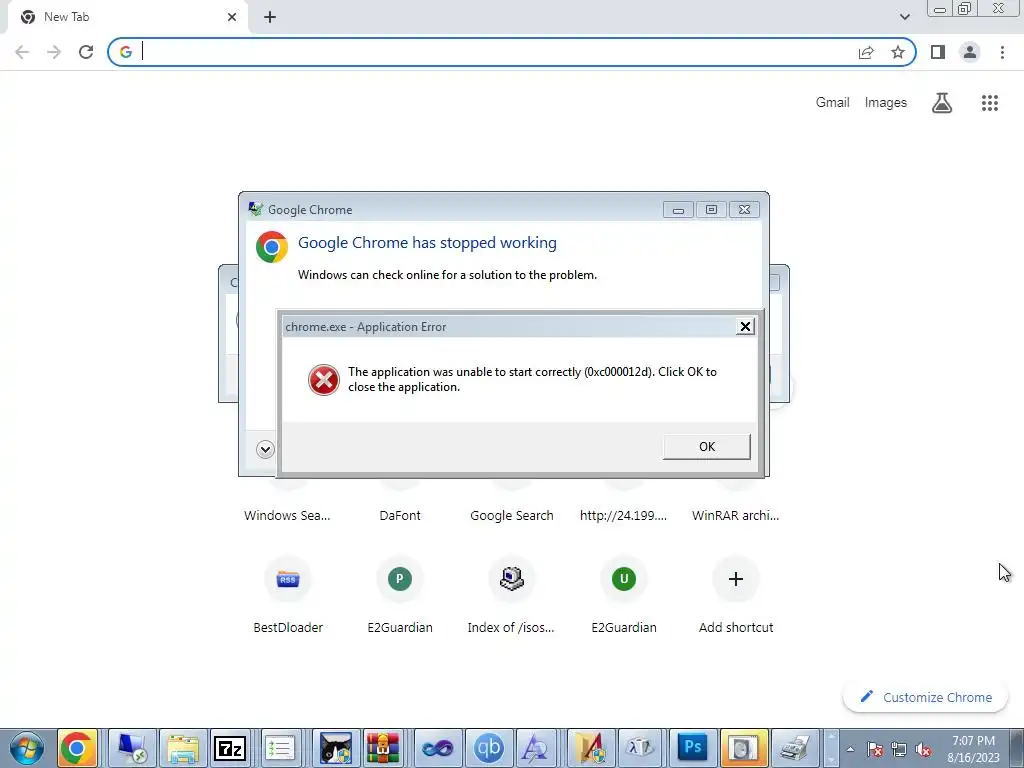Open Windows Explorer from the taskbar
This screenshot has height=768, width=1024.
[183, 748]
